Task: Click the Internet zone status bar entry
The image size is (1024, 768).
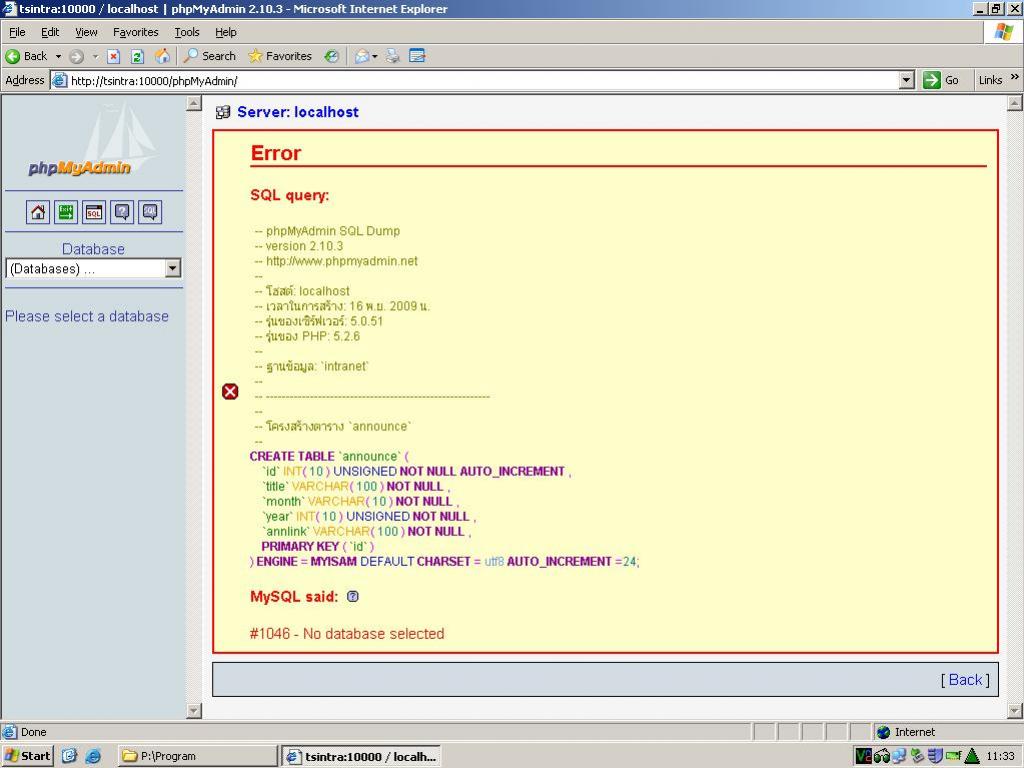Action: point(906,732)
